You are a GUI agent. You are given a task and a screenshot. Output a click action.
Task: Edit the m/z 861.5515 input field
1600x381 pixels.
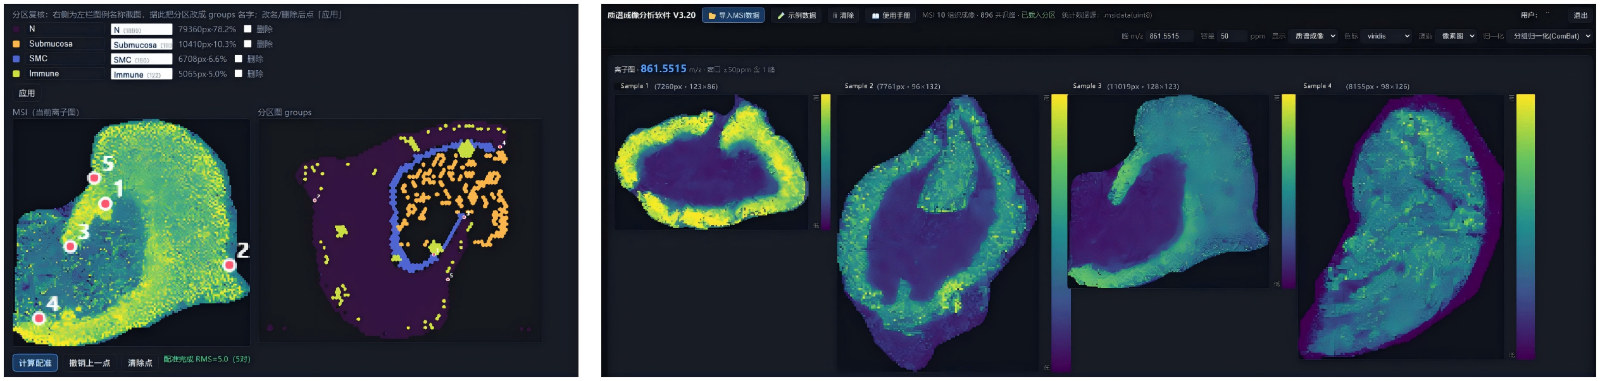1170,36
